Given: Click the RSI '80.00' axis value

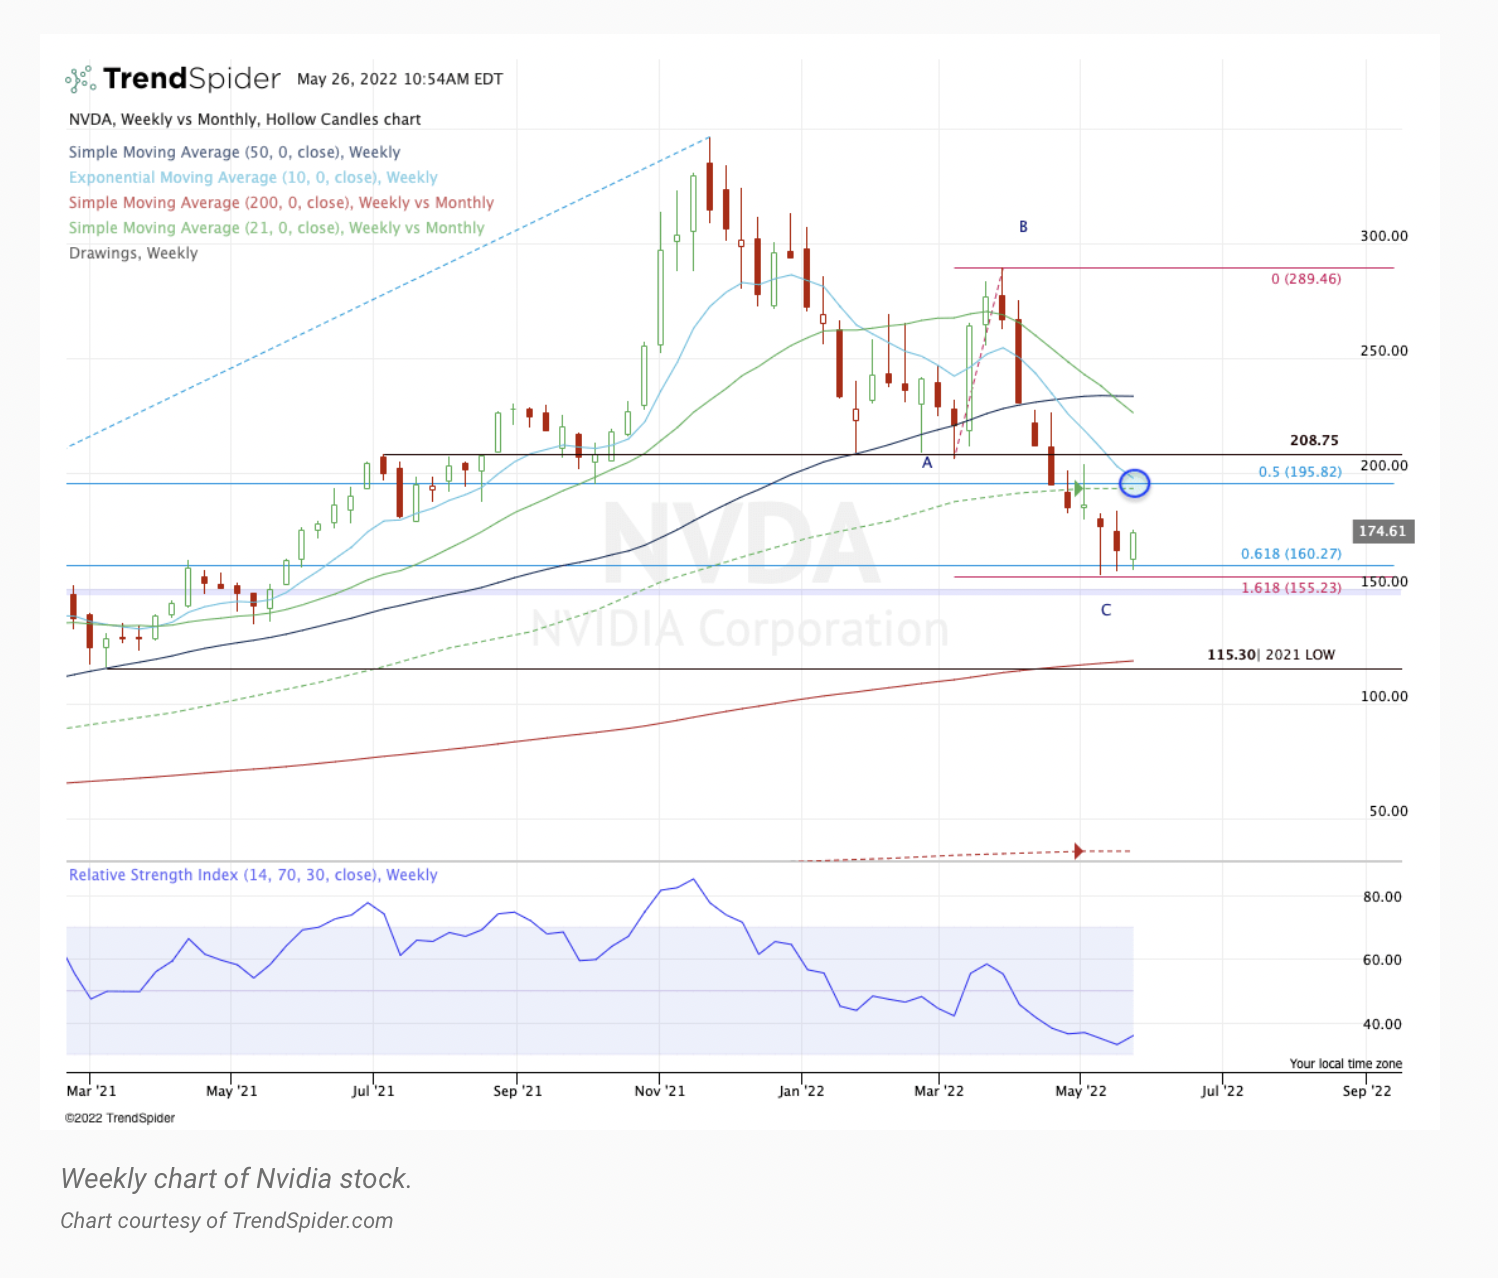Looking at the screenshot, I should coord(1382,897).
